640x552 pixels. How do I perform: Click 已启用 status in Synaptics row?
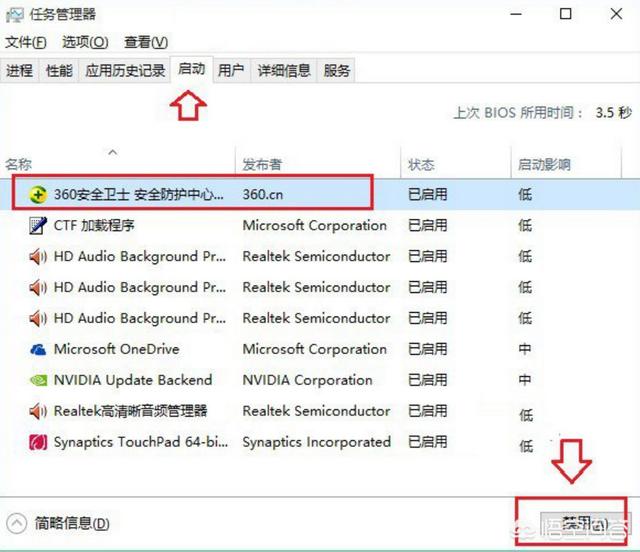coord(427,442)
